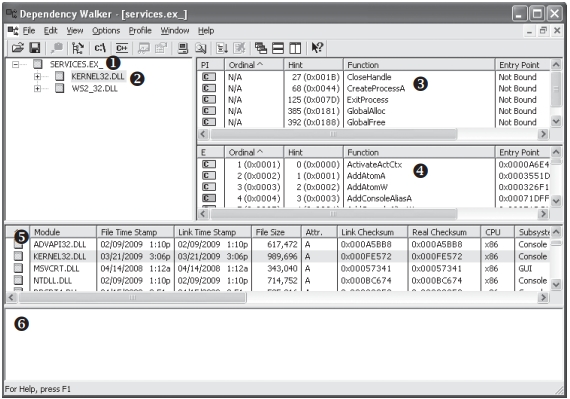The width and height of the screenshot is (570, 399).
Task: Select KERNEL32.DLL in the dependency tree
Action: coord(97,76)
